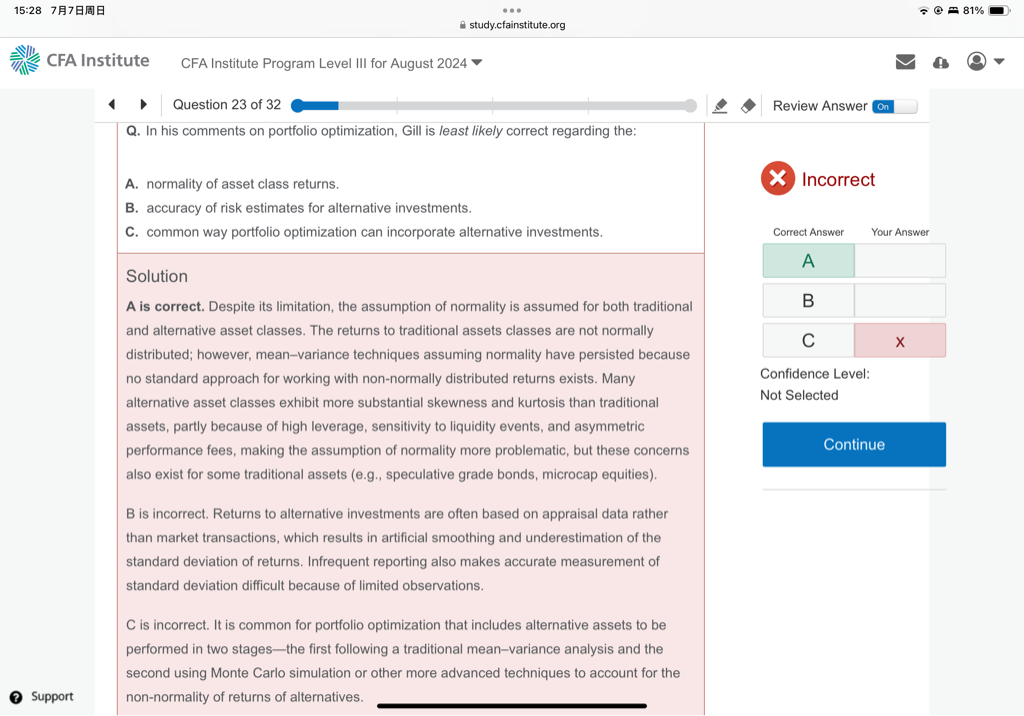Select answer option A cell

[808, 261]
